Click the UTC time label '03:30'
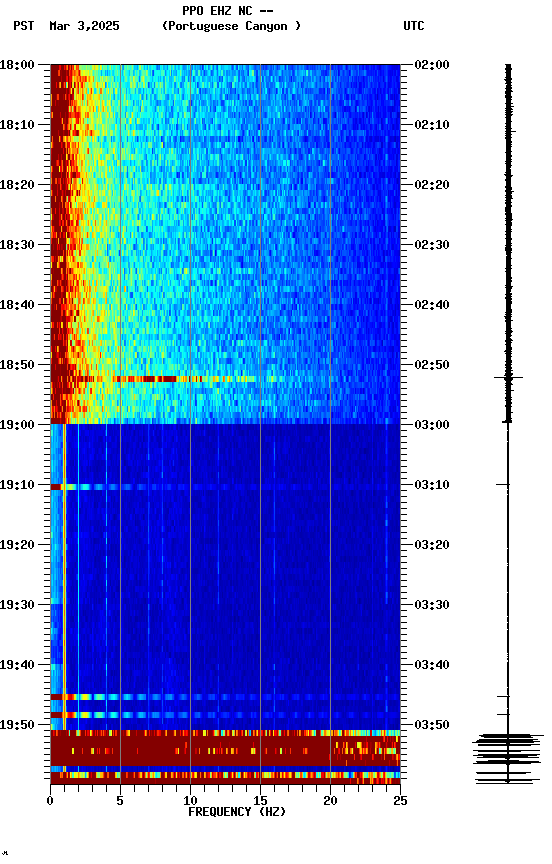Image resolution: width=552 pixels, height=864 pixels. [432, 606]
